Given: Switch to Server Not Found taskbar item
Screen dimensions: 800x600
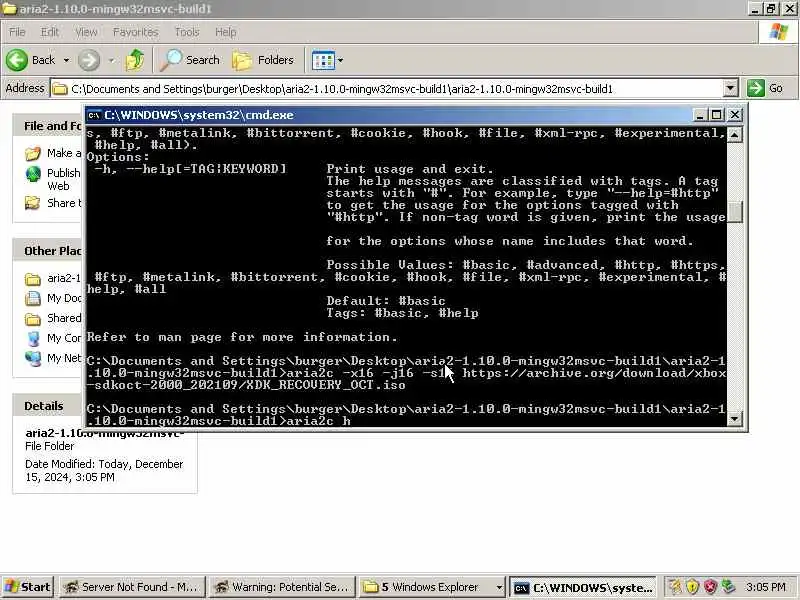Looking at the screenshot, I should coord(132,587).
